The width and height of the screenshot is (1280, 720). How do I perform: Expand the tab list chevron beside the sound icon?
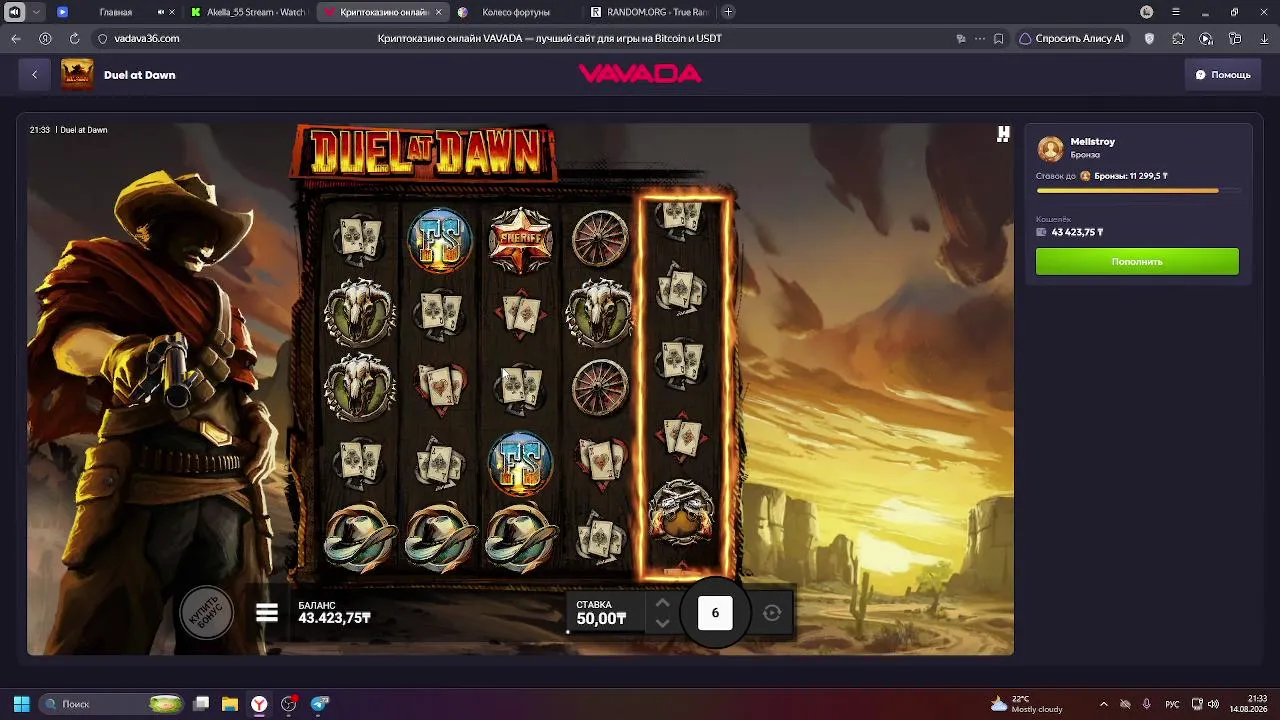[x=37, y=12]
